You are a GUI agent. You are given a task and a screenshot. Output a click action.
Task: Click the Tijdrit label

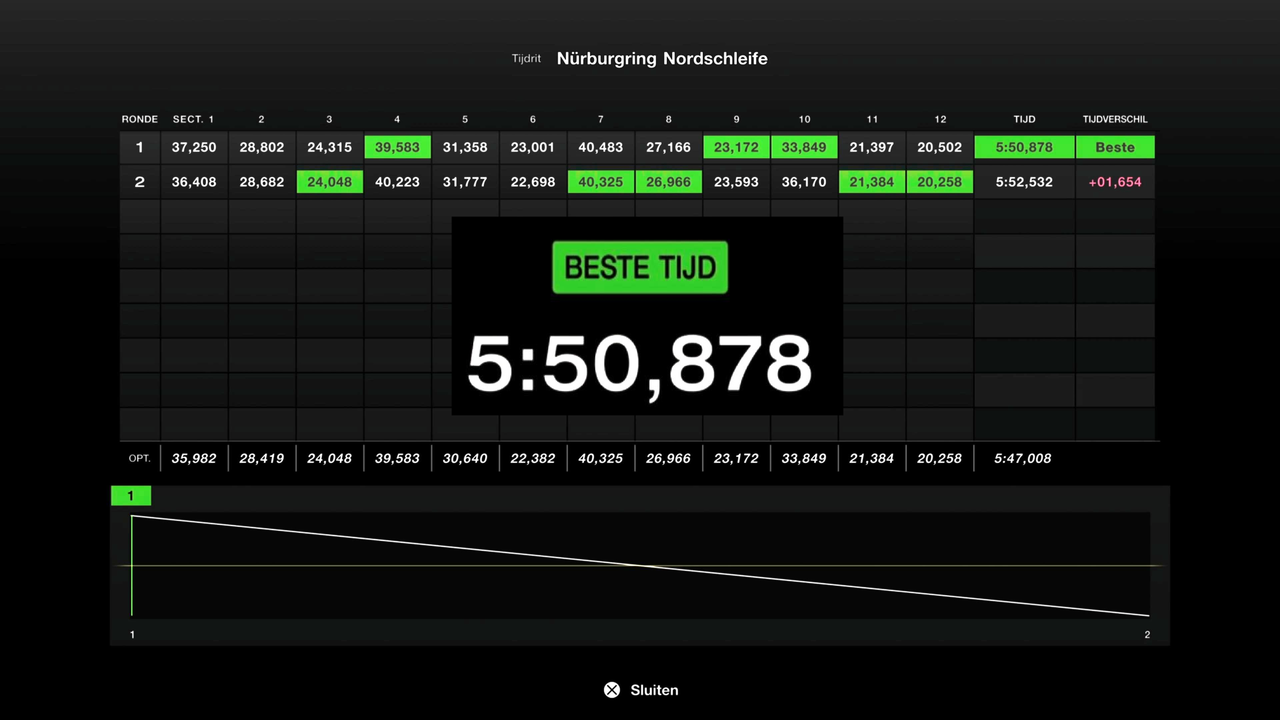[526, 58]
